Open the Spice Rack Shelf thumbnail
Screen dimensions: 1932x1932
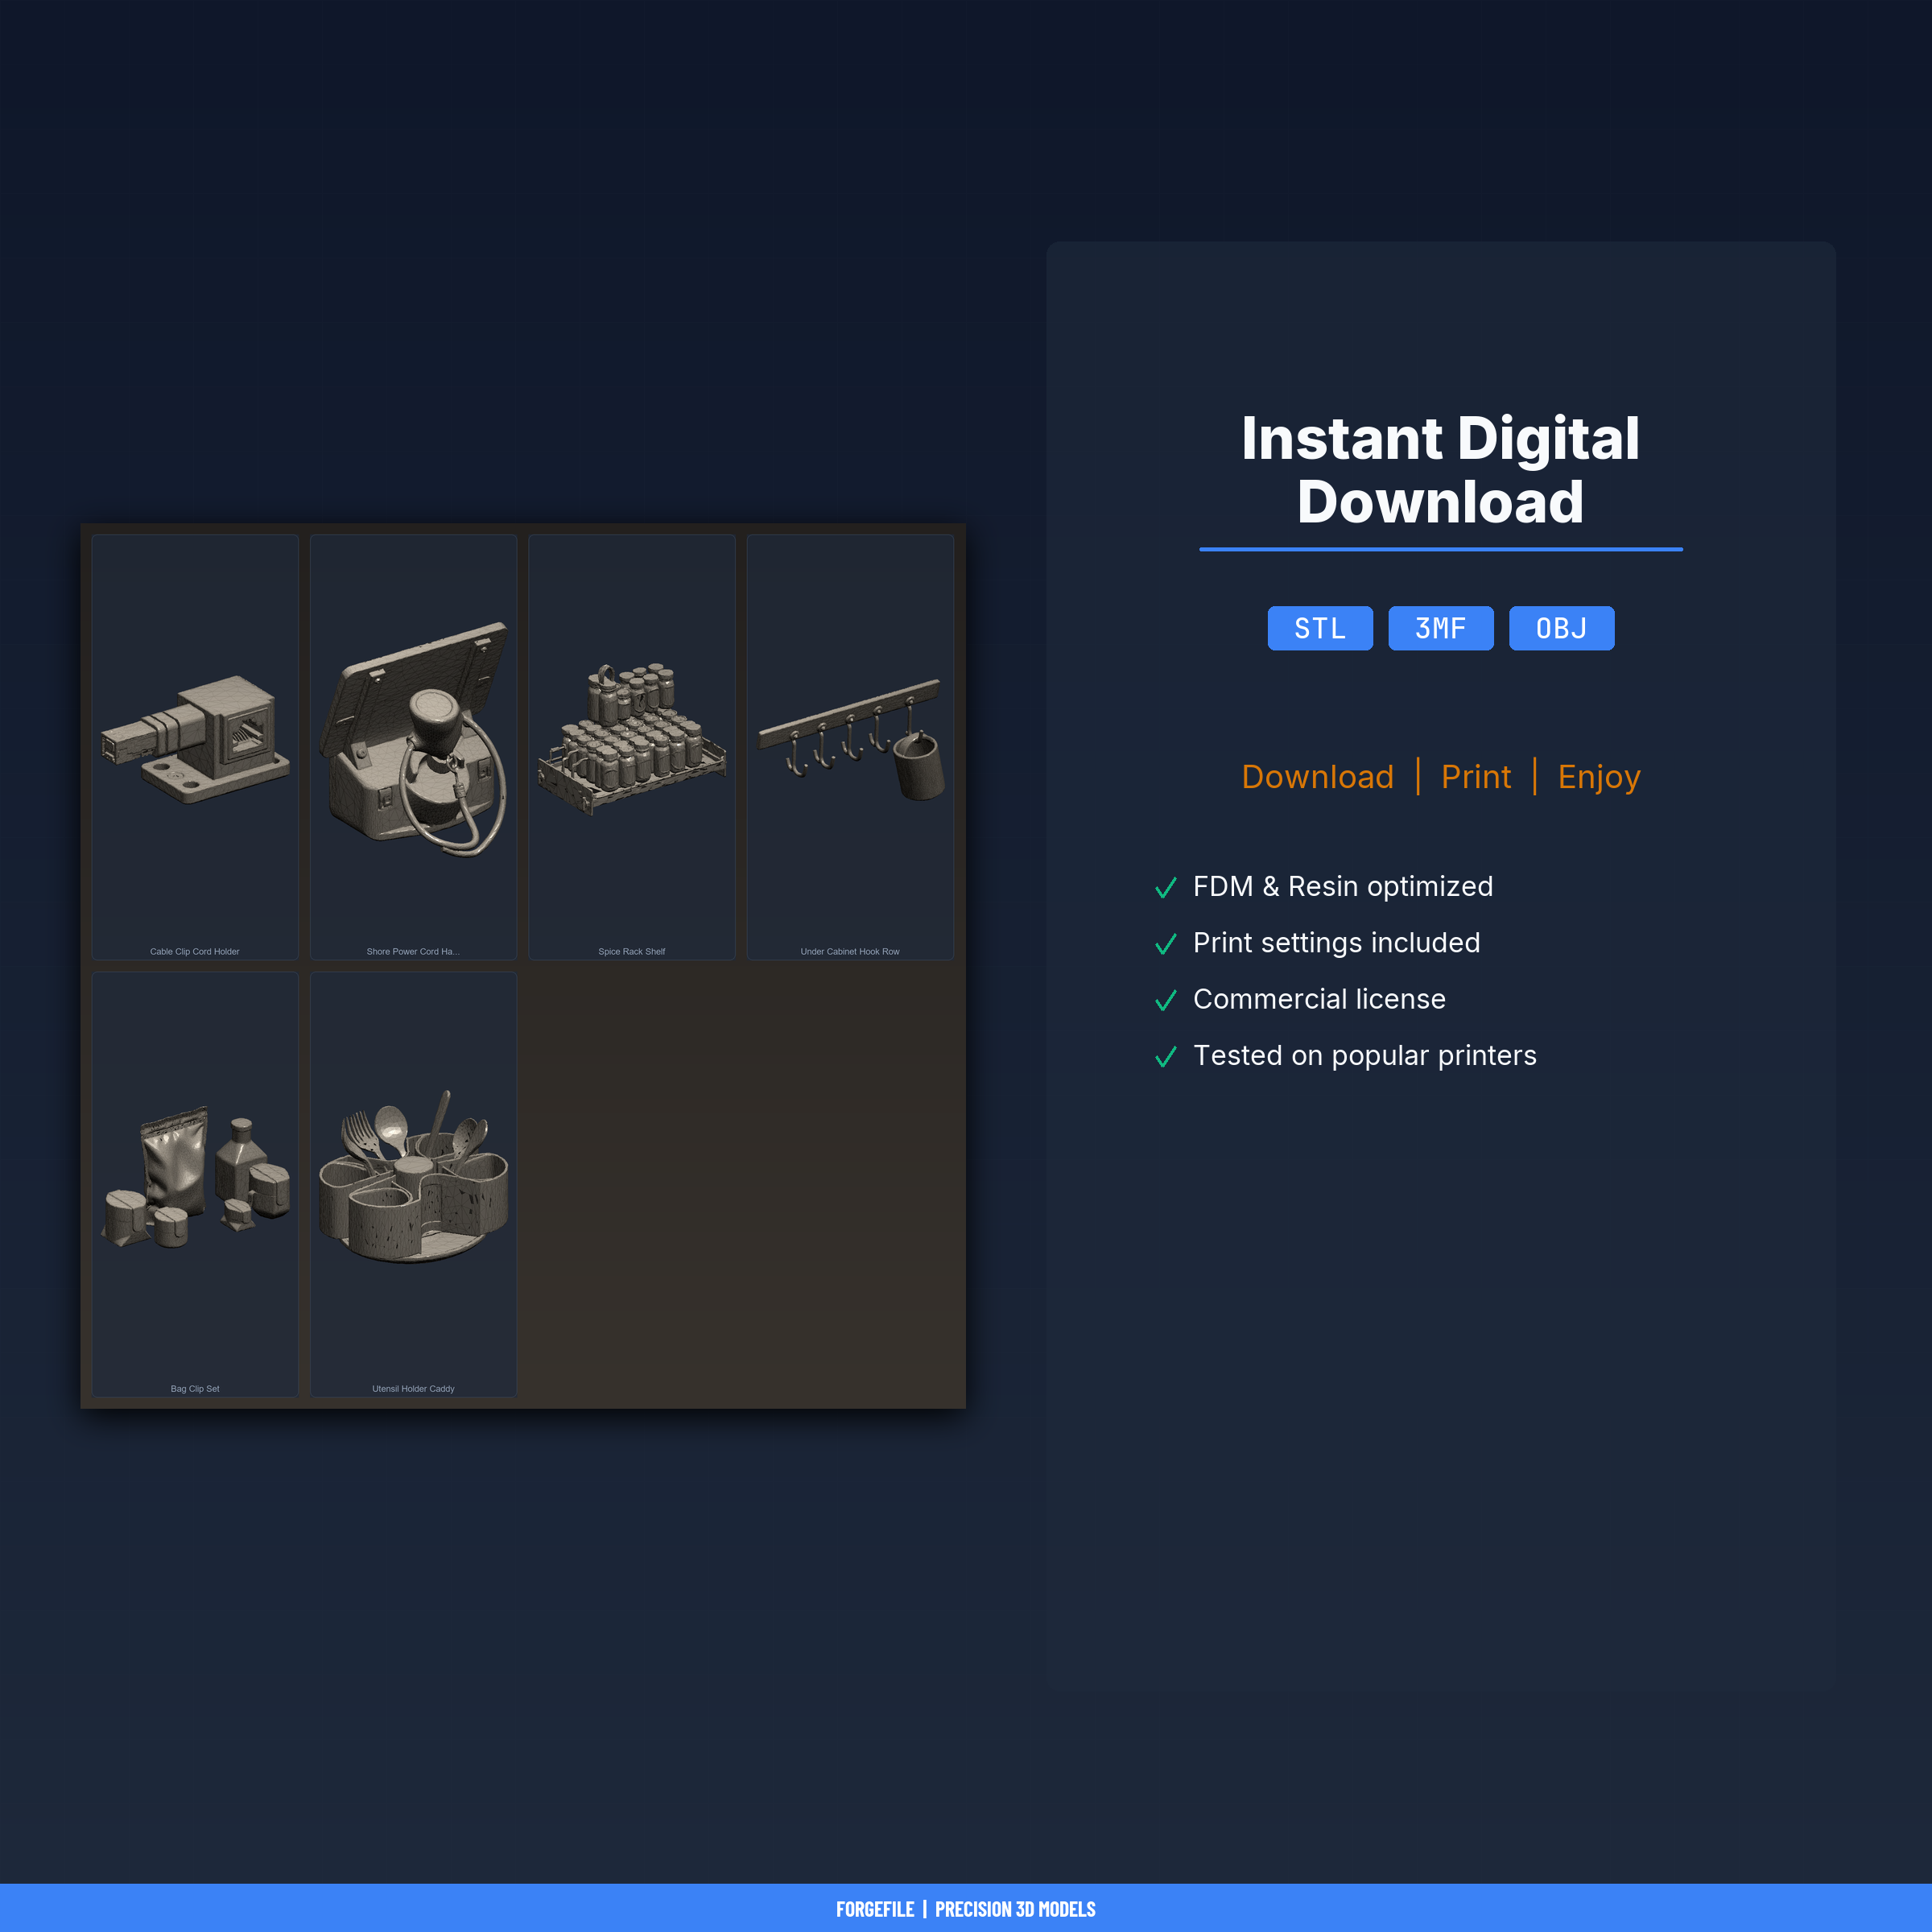(x=631, y=740)
